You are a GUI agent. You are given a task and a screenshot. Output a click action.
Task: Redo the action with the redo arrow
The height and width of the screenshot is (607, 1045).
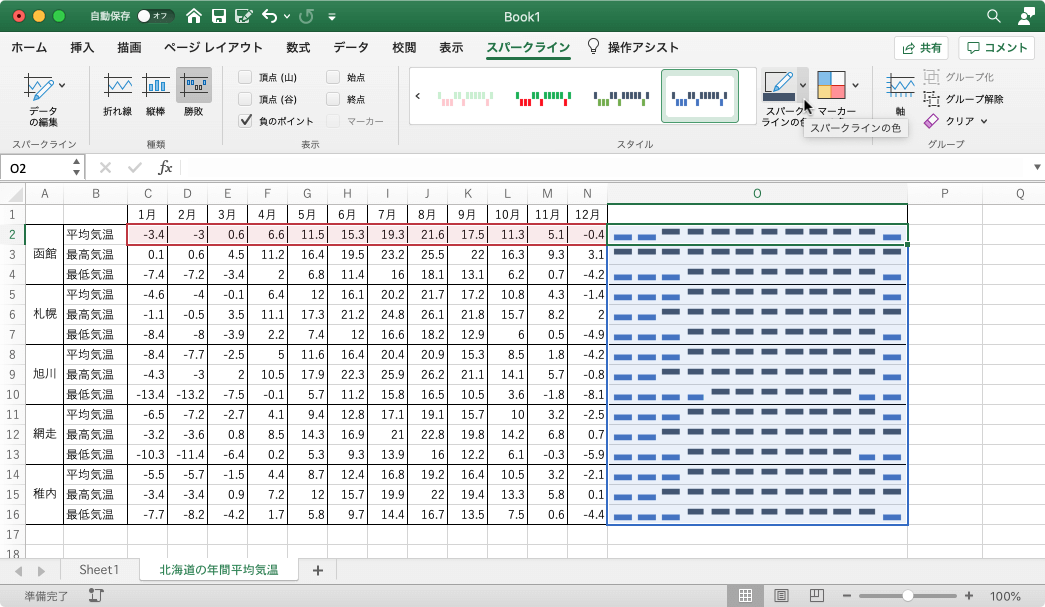pyautogui.click(x=307, y=16)
